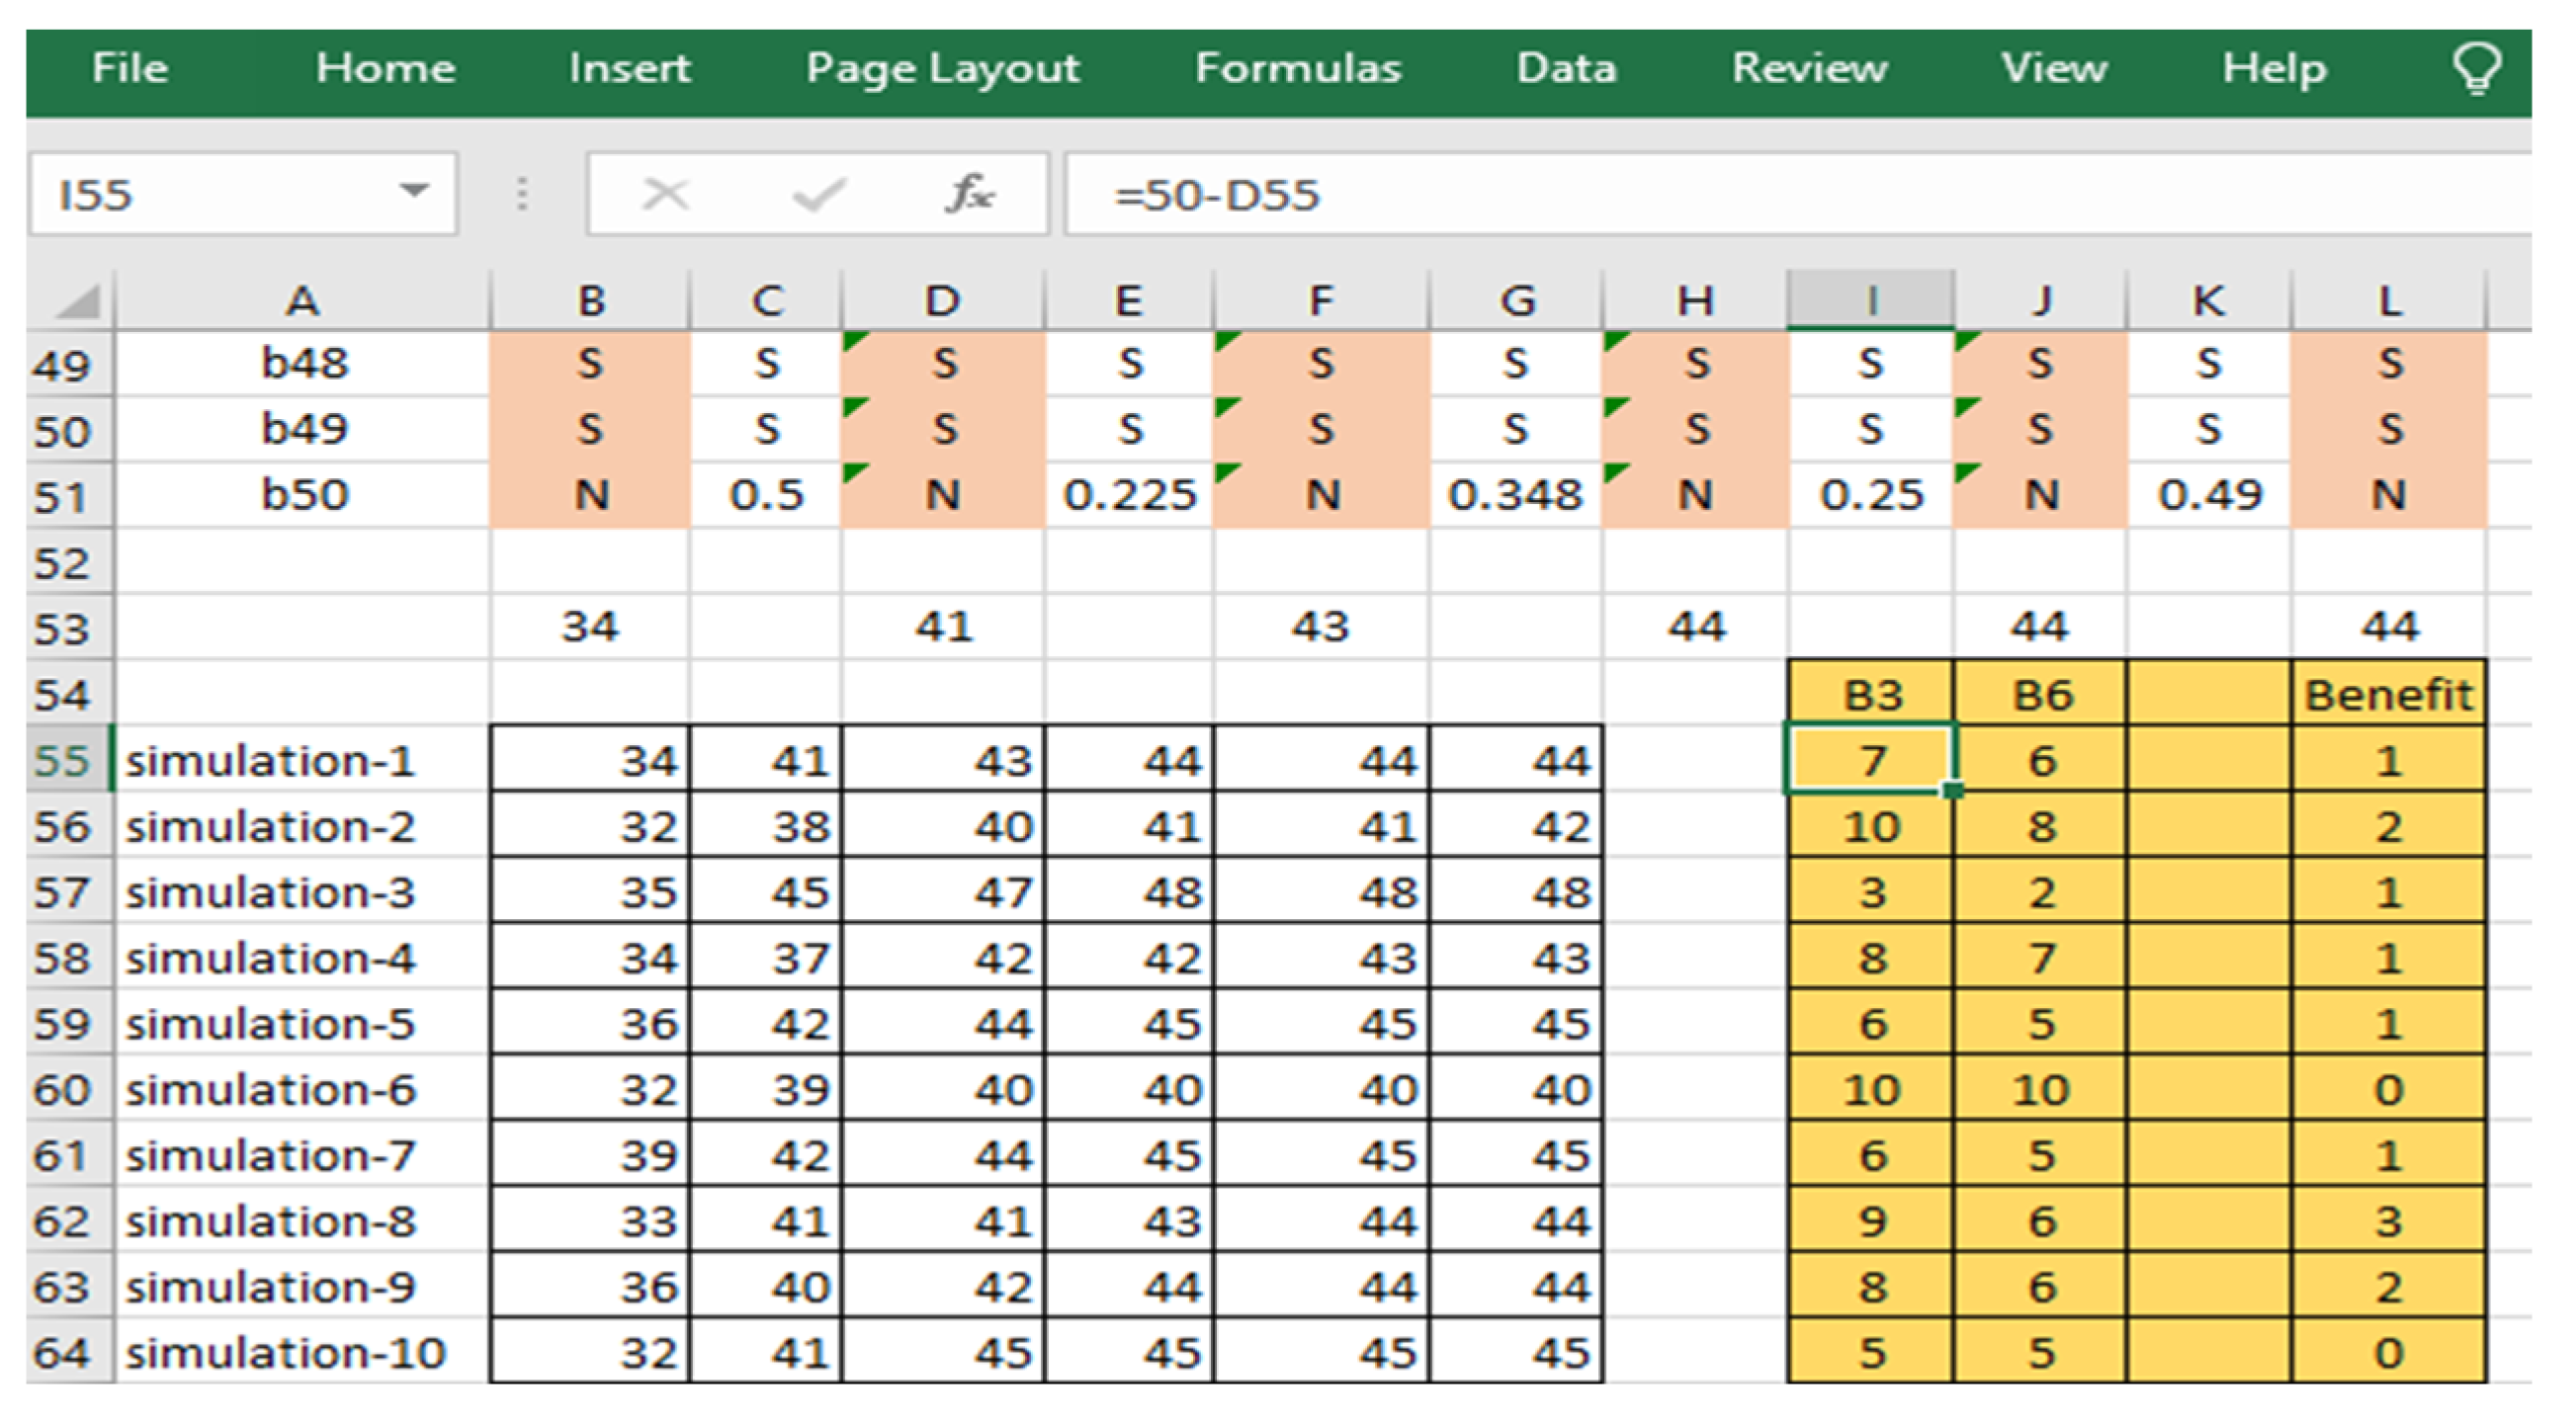Select column I header

[1870, 300]
